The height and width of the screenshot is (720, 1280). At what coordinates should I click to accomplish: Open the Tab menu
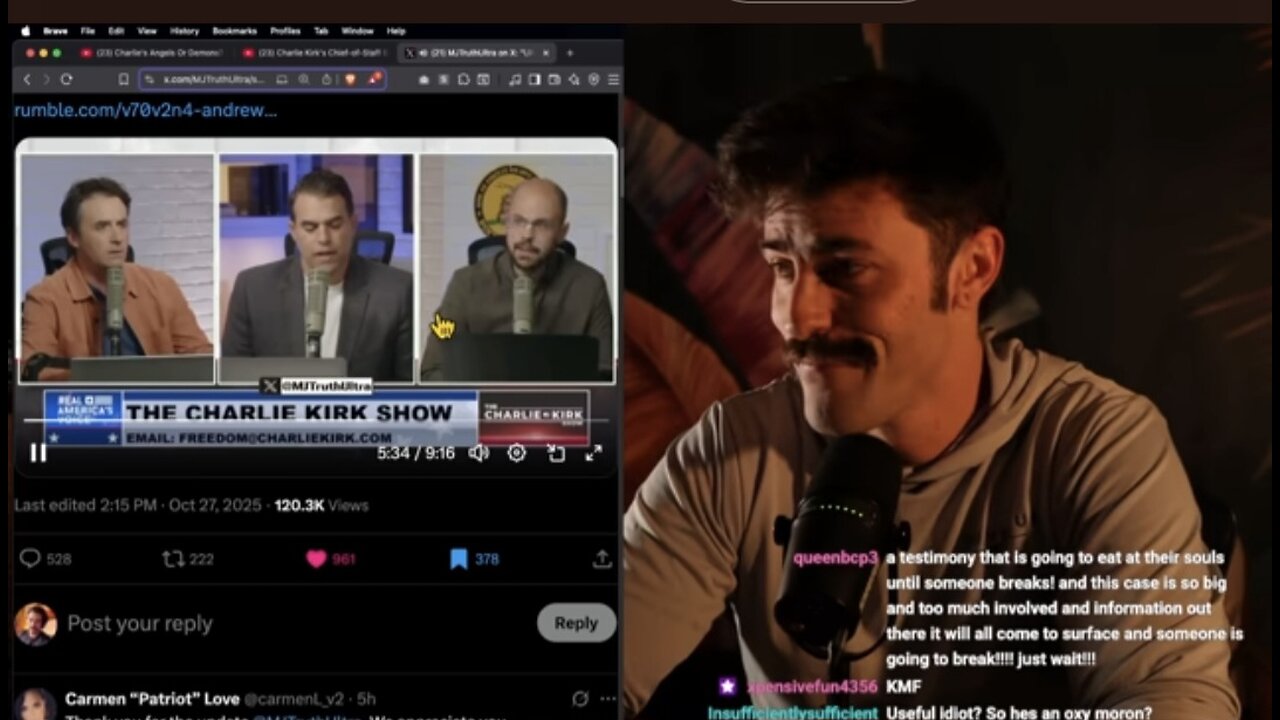pyautogui.click(x=321, y=31)
